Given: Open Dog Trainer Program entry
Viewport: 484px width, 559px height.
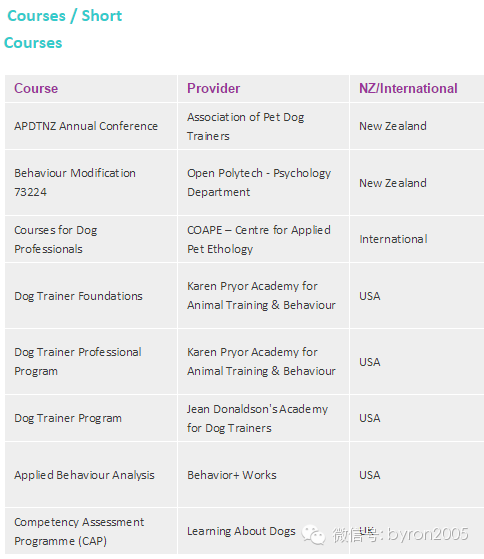Looking at the screenshot, I should pyautogui.click(x=68, y=418).
